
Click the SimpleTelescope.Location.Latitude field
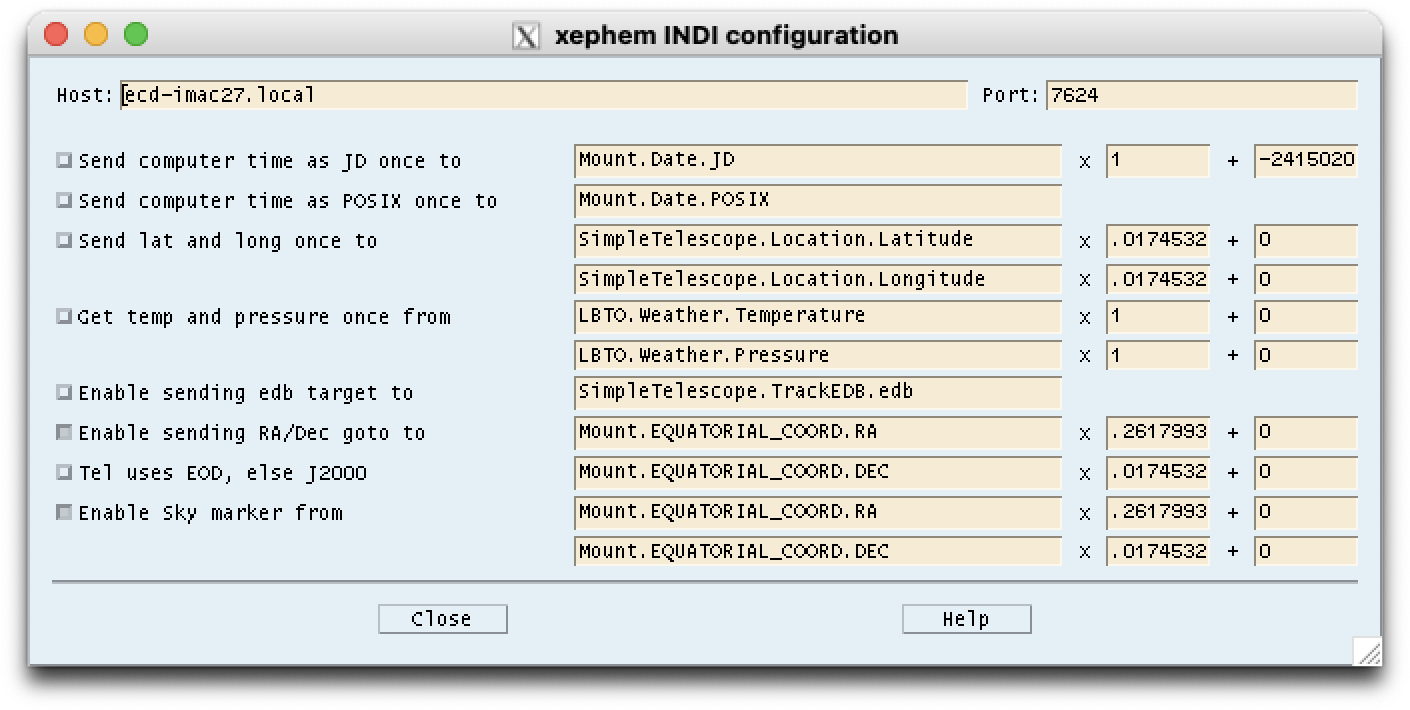click(x=817, y=240)
